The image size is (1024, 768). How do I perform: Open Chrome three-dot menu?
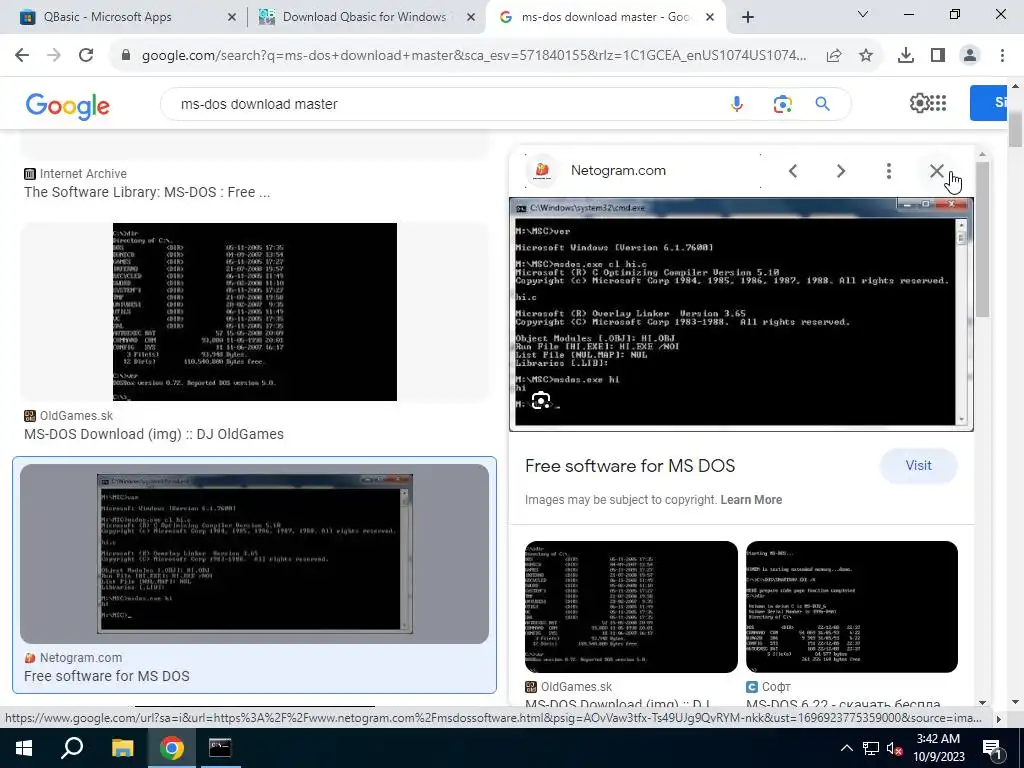point(1002,56)
